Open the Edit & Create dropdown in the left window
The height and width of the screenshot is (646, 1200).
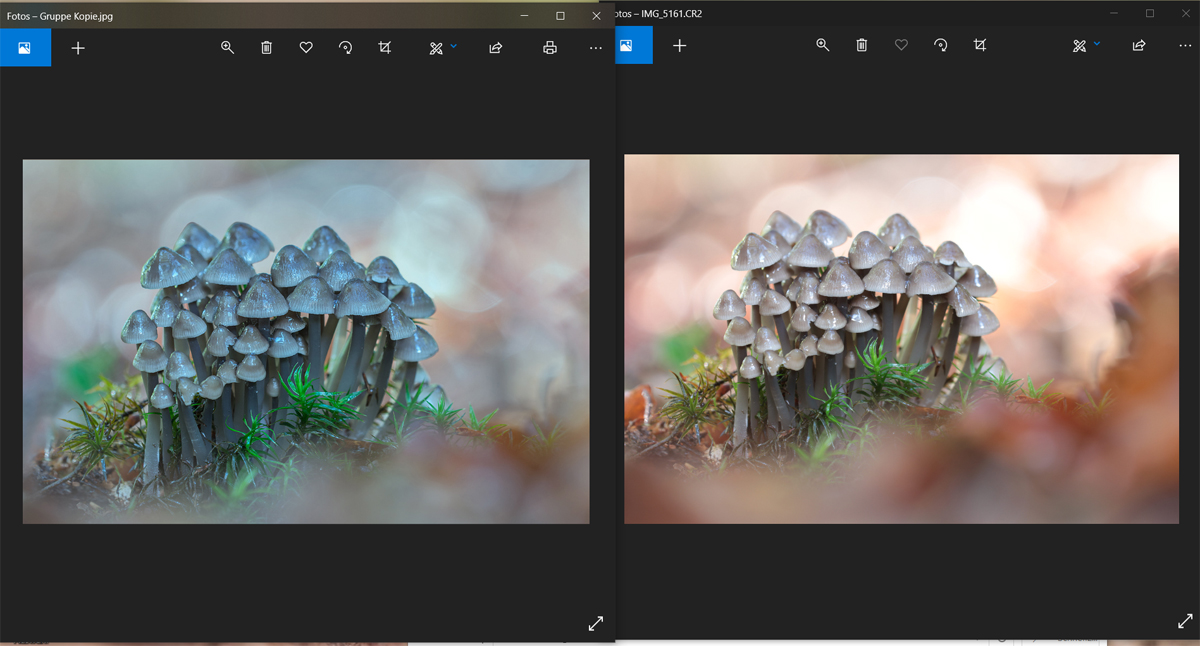click(442, 47)
